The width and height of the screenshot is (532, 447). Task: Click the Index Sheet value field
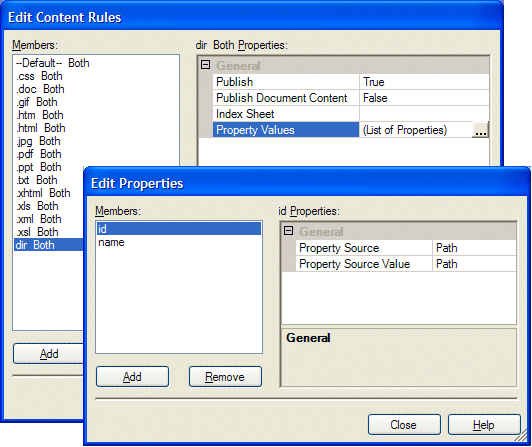pos(424,114)
